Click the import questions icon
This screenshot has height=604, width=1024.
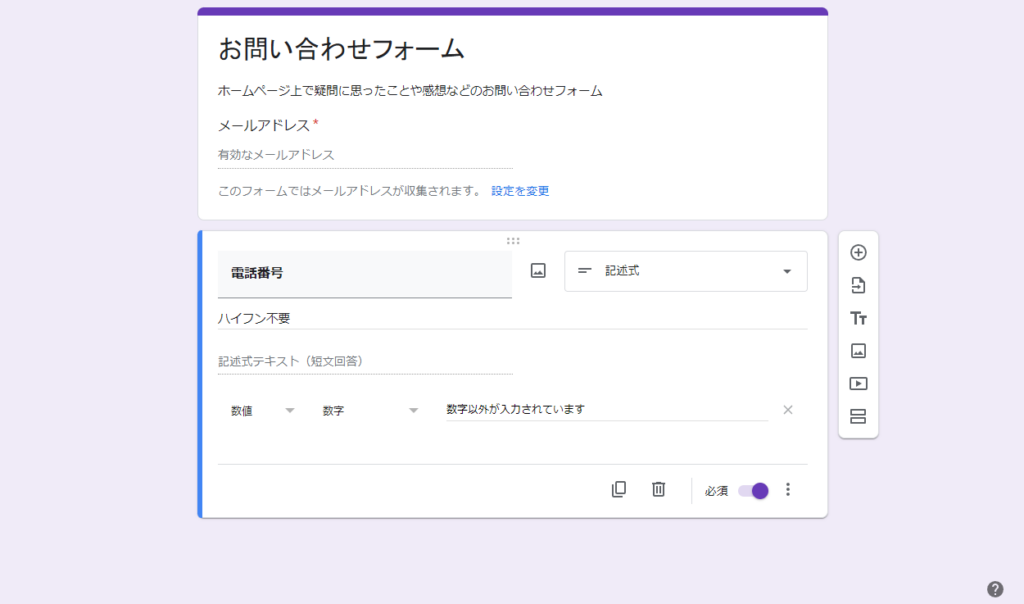[x=858, y=285]
